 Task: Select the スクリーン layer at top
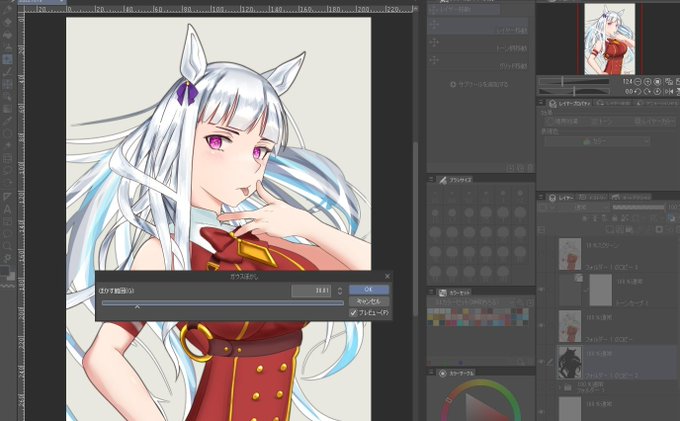618,255
